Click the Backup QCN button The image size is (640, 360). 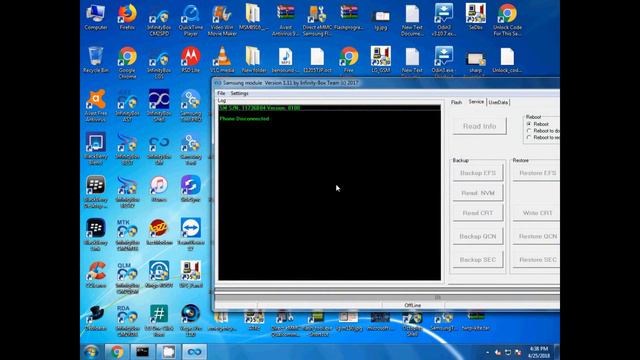click(478, 236)
